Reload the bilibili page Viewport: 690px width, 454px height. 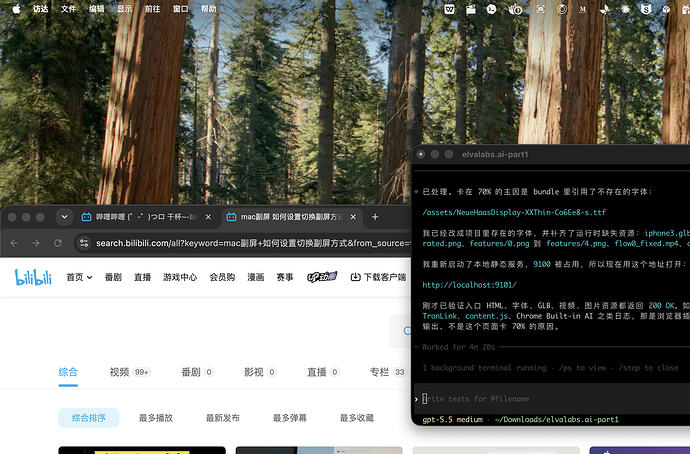(58, 243)
